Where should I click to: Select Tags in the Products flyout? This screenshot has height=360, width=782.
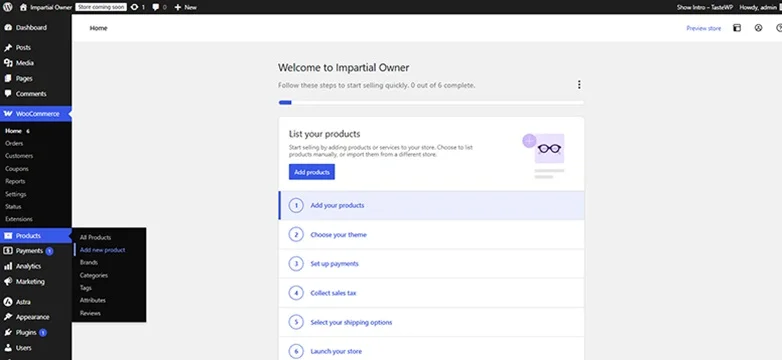pyautogui.click(x=86, y=288)
